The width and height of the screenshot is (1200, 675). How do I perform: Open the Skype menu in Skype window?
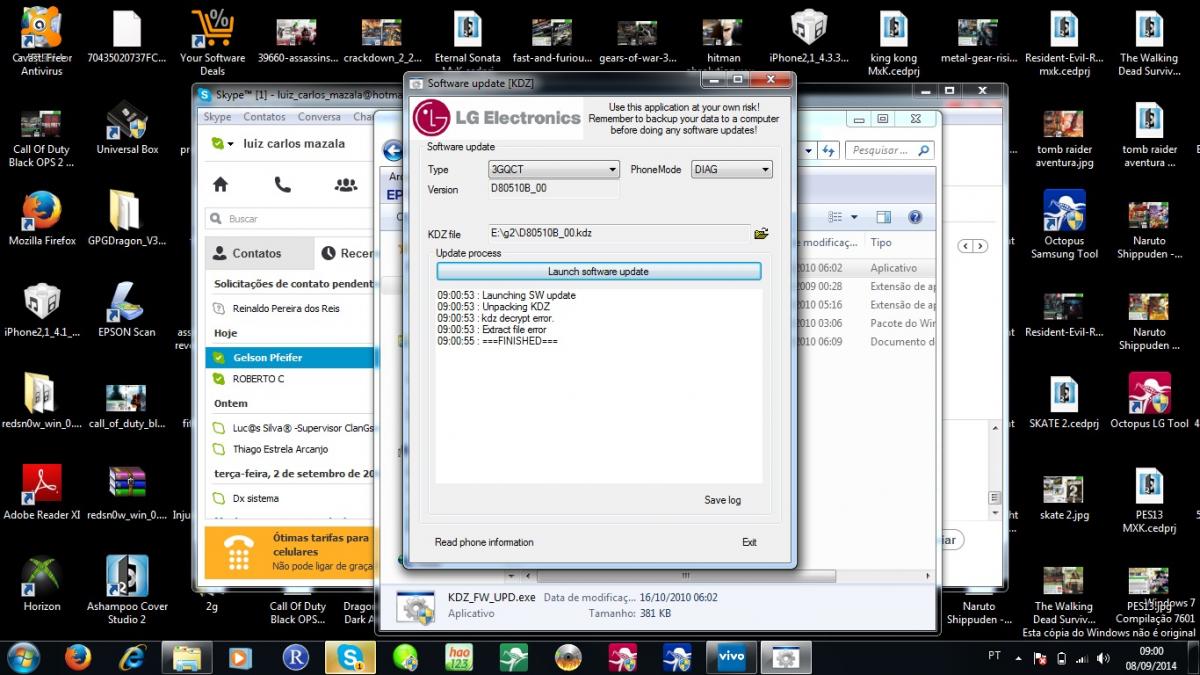[217, 117]
